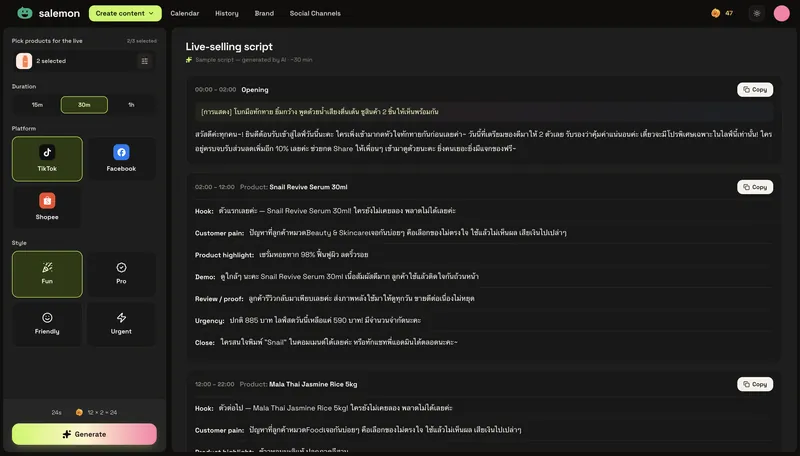Click the credits coin icon showing 47
The height and width of the screenshot is (456, 800).
pyautogui.click(x=715, y=13)
